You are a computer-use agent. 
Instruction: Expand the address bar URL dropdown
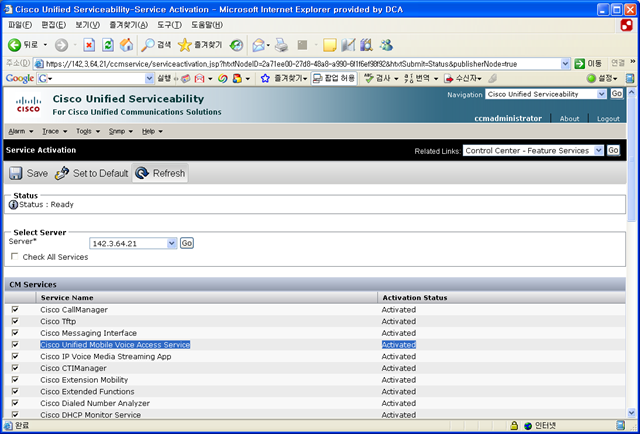tap(565, 64)
